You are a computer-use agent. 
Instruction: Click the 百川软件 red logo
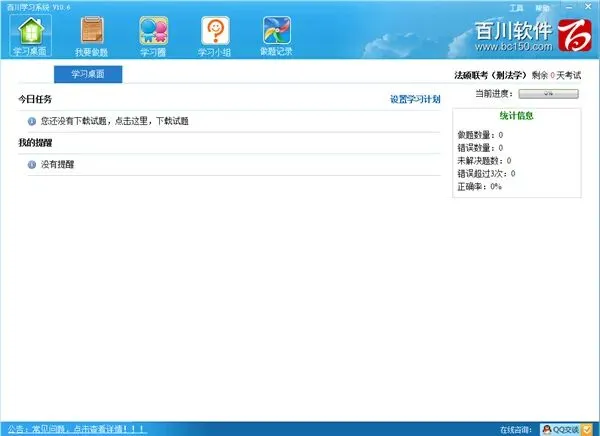(574, 36)
